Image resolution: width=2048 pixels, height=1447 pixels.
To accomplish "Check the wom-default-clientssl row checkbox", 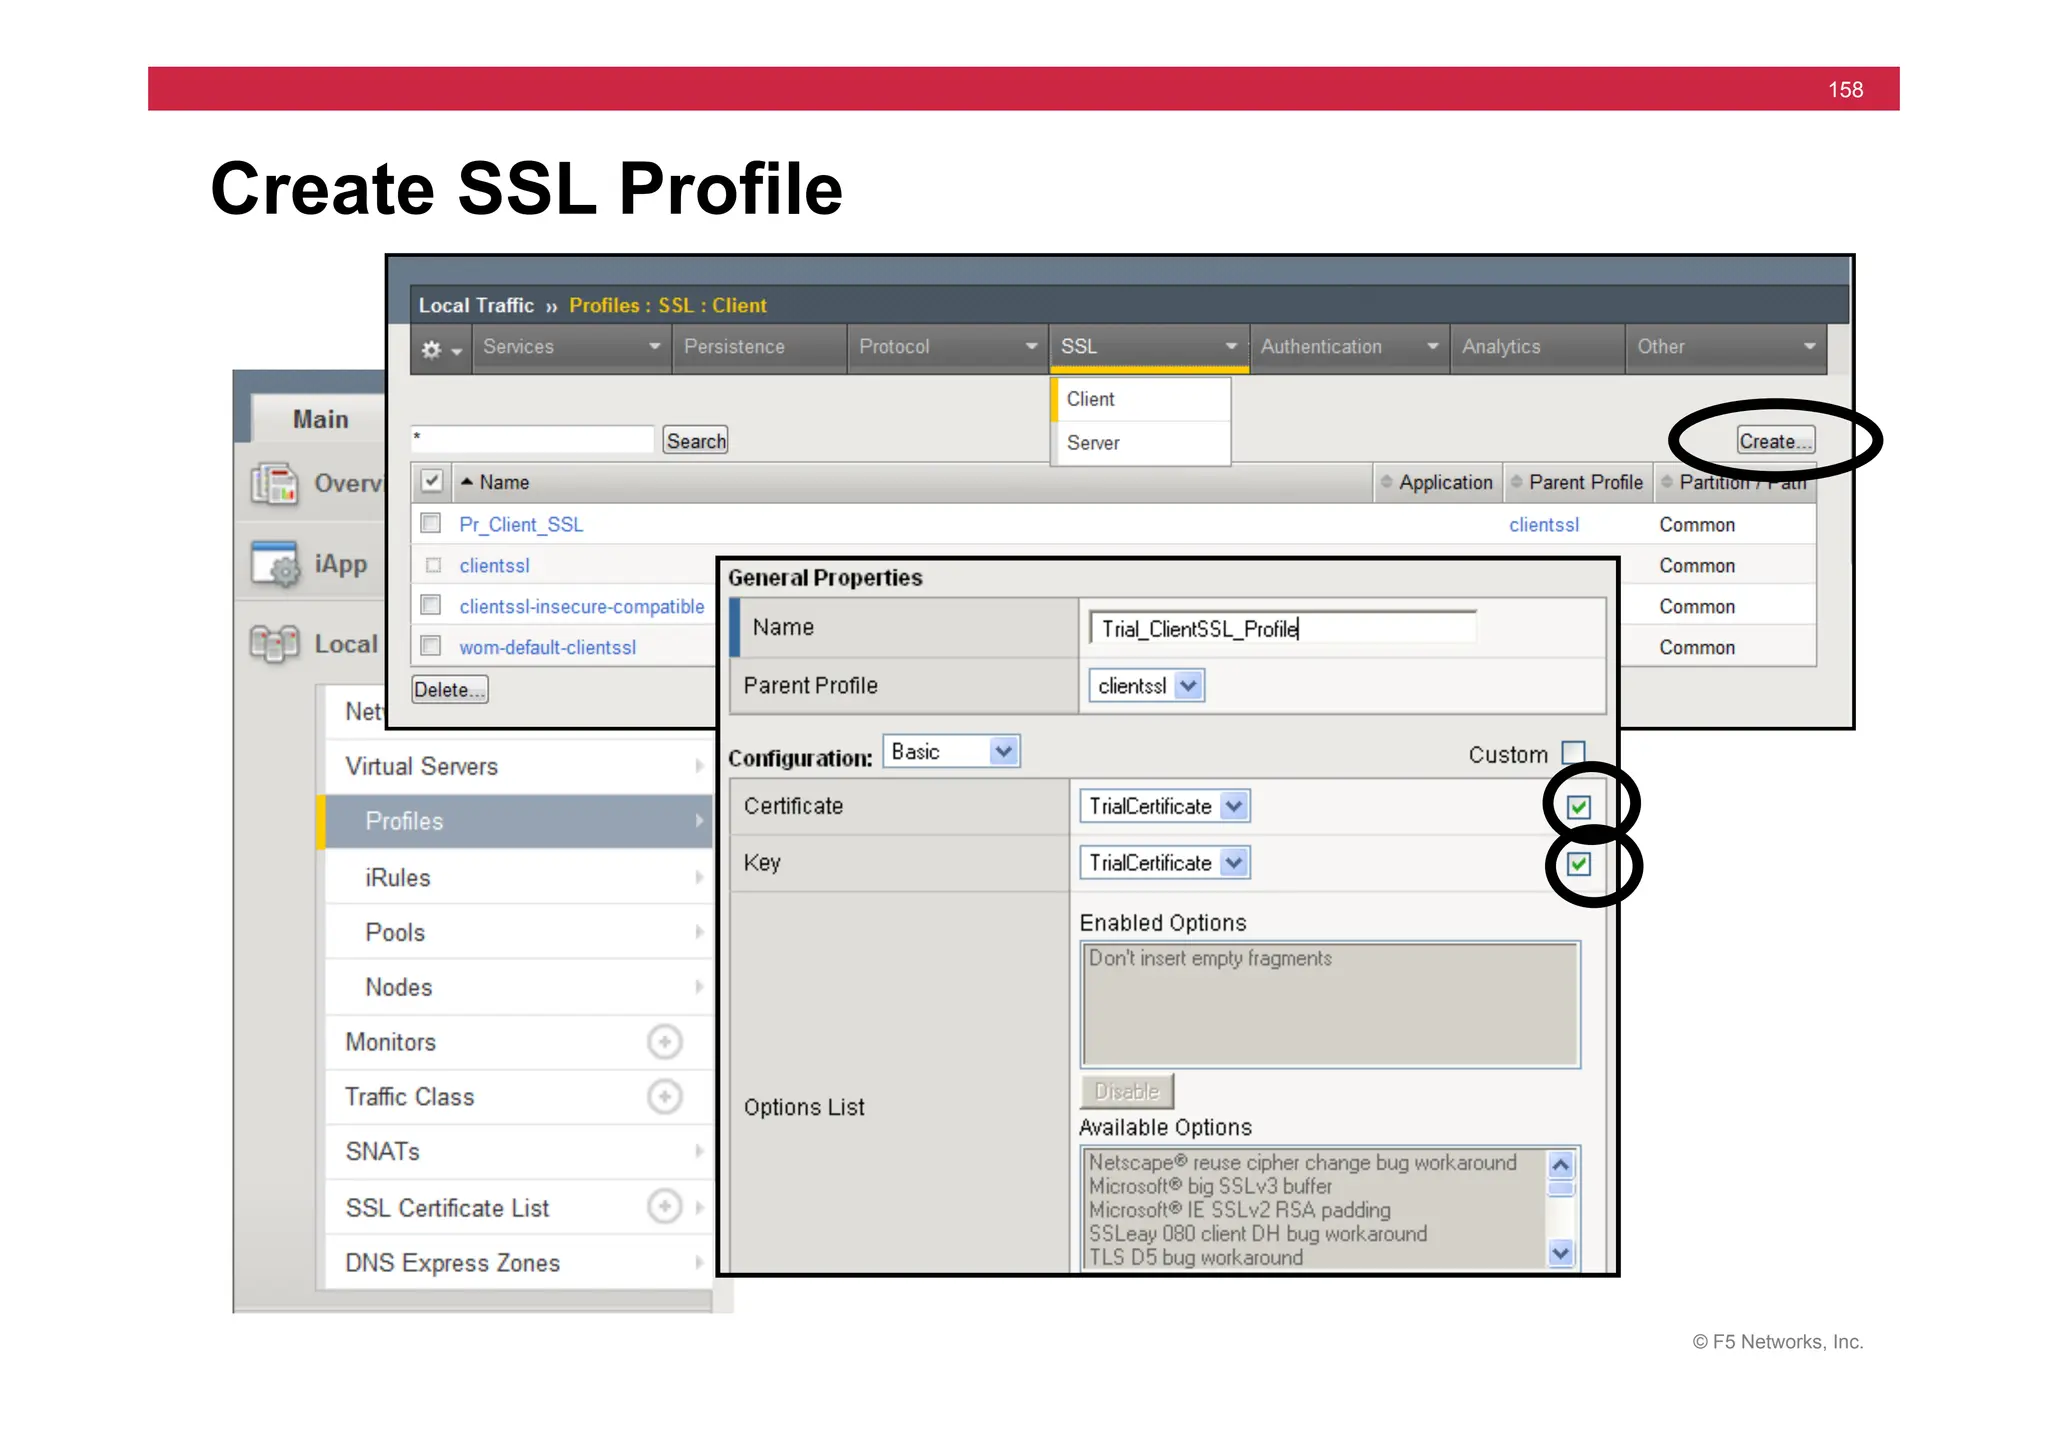I will (431, 646).
